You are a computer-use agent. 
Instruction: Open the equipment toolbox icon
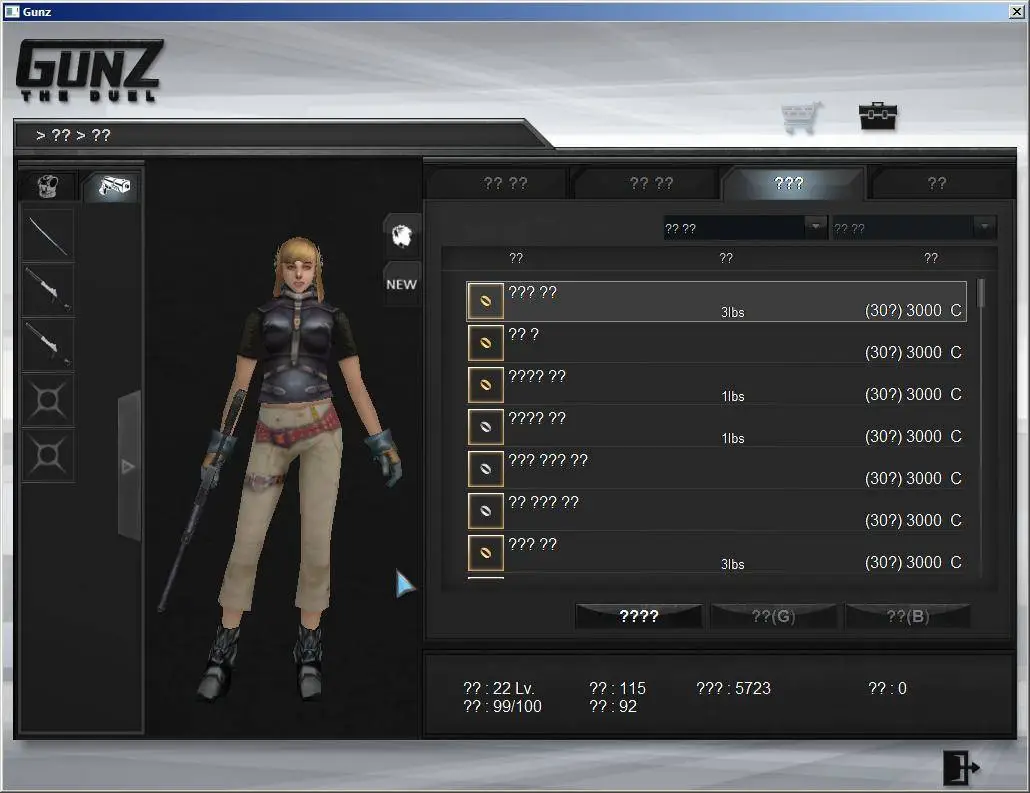(x=878, y=116)
